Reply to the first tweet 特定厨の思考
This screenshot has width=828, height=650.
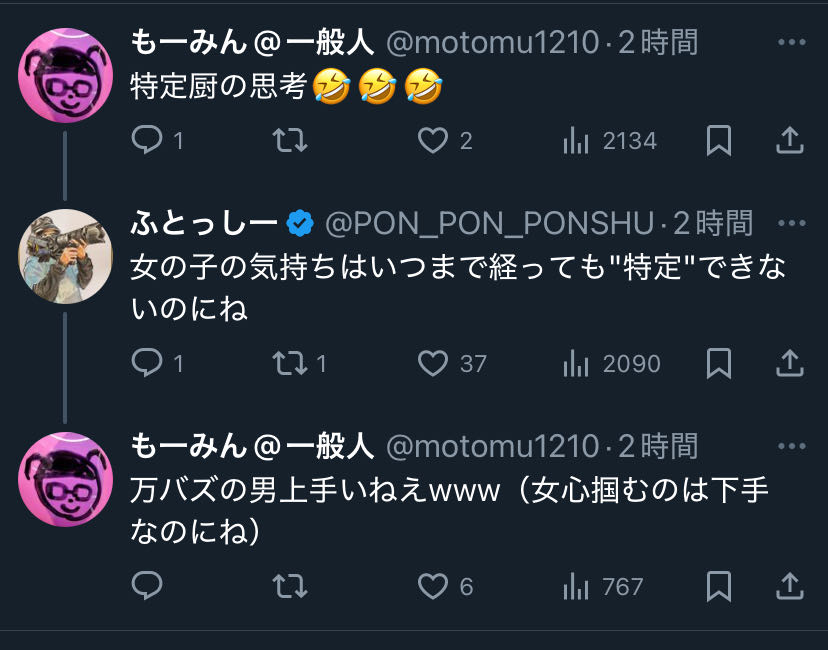pos(147,141)
